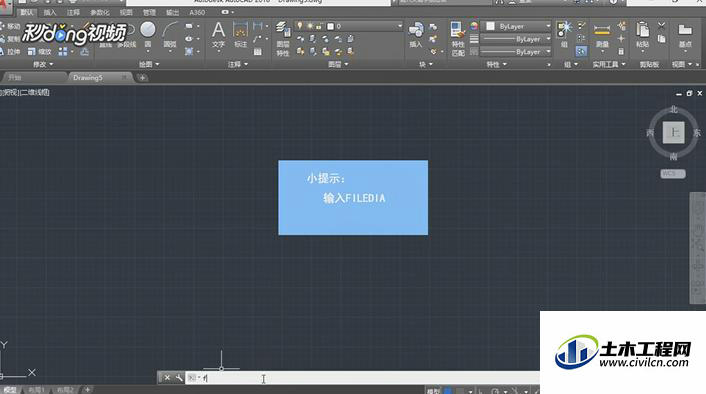Expand the 绘图 (Draw) panel
Viewport: 706px width, 394px height.
click(149, 64)
